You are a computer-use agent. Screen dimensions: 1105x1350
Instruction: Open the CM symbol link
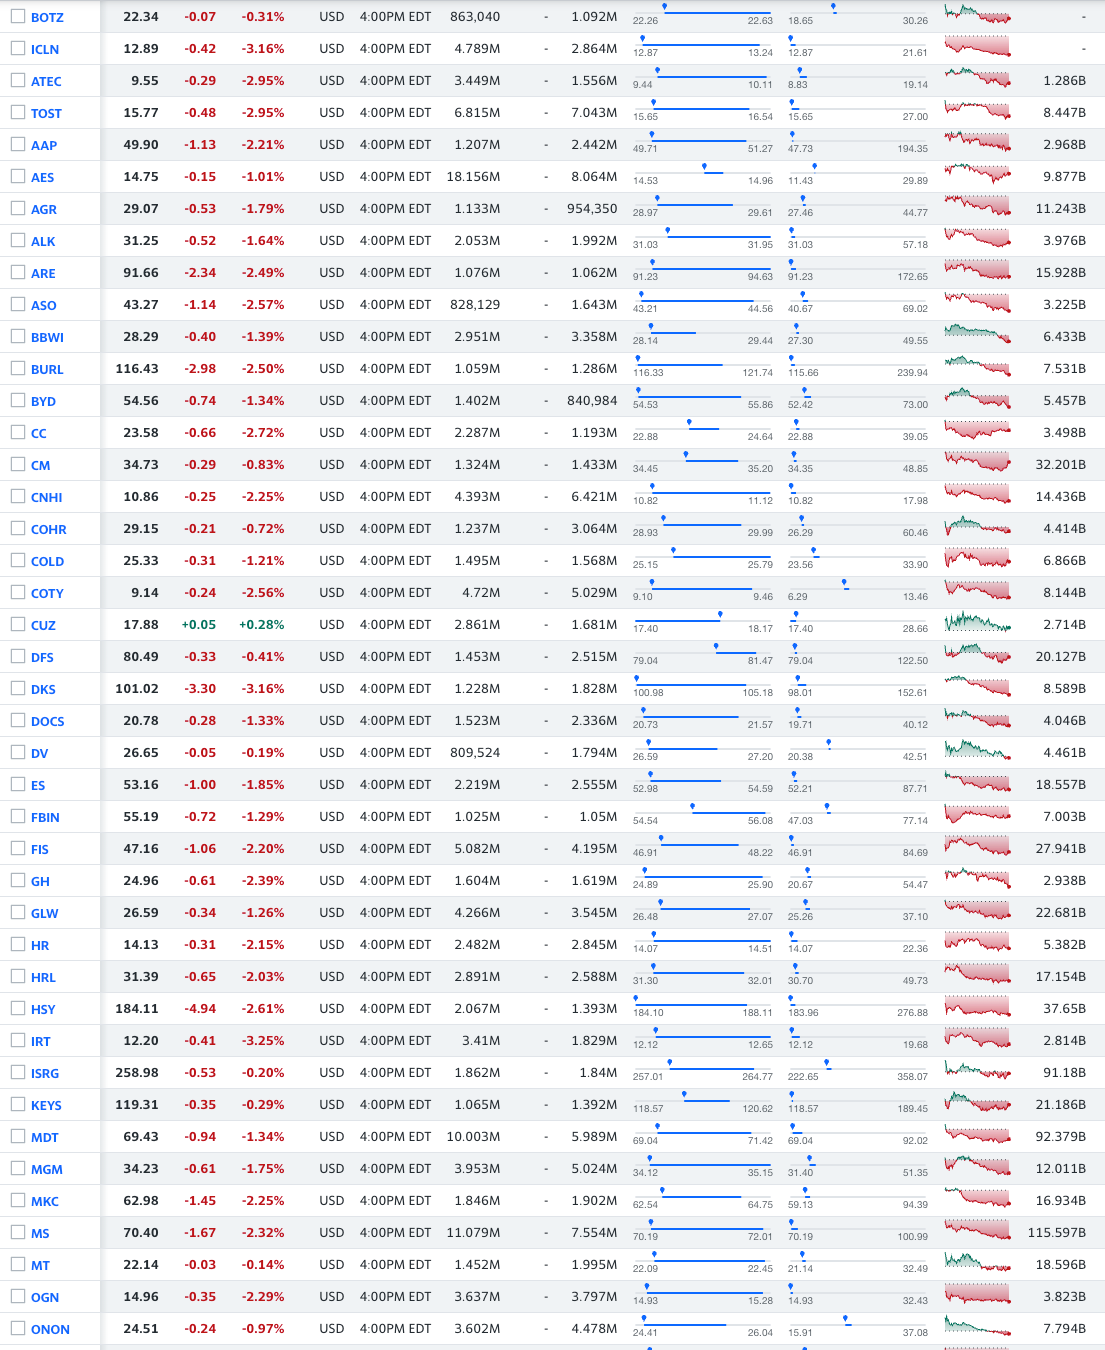[x=40, y=466]
